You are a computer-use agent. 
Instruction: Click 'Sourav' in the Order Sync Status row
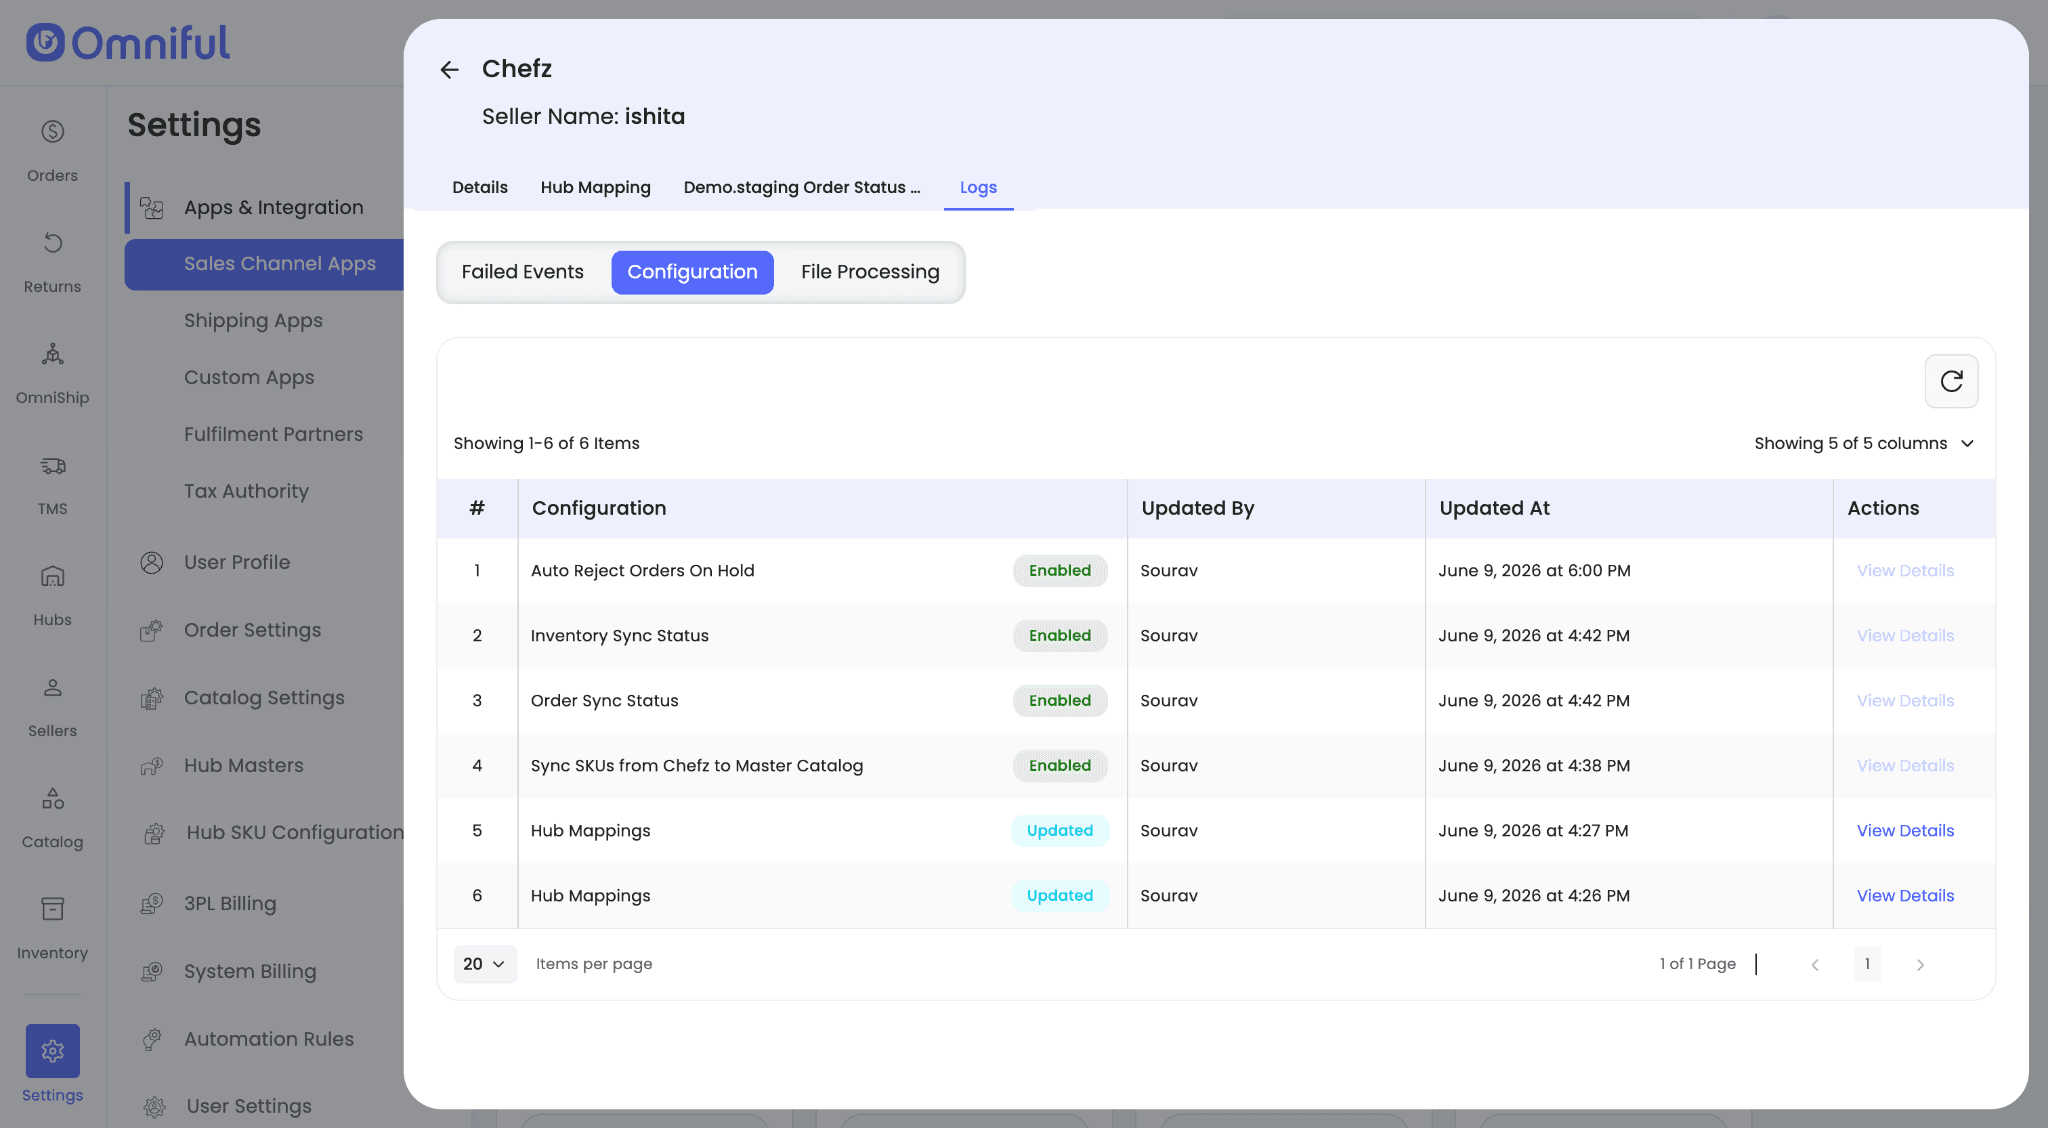(x=1169, y=701)
